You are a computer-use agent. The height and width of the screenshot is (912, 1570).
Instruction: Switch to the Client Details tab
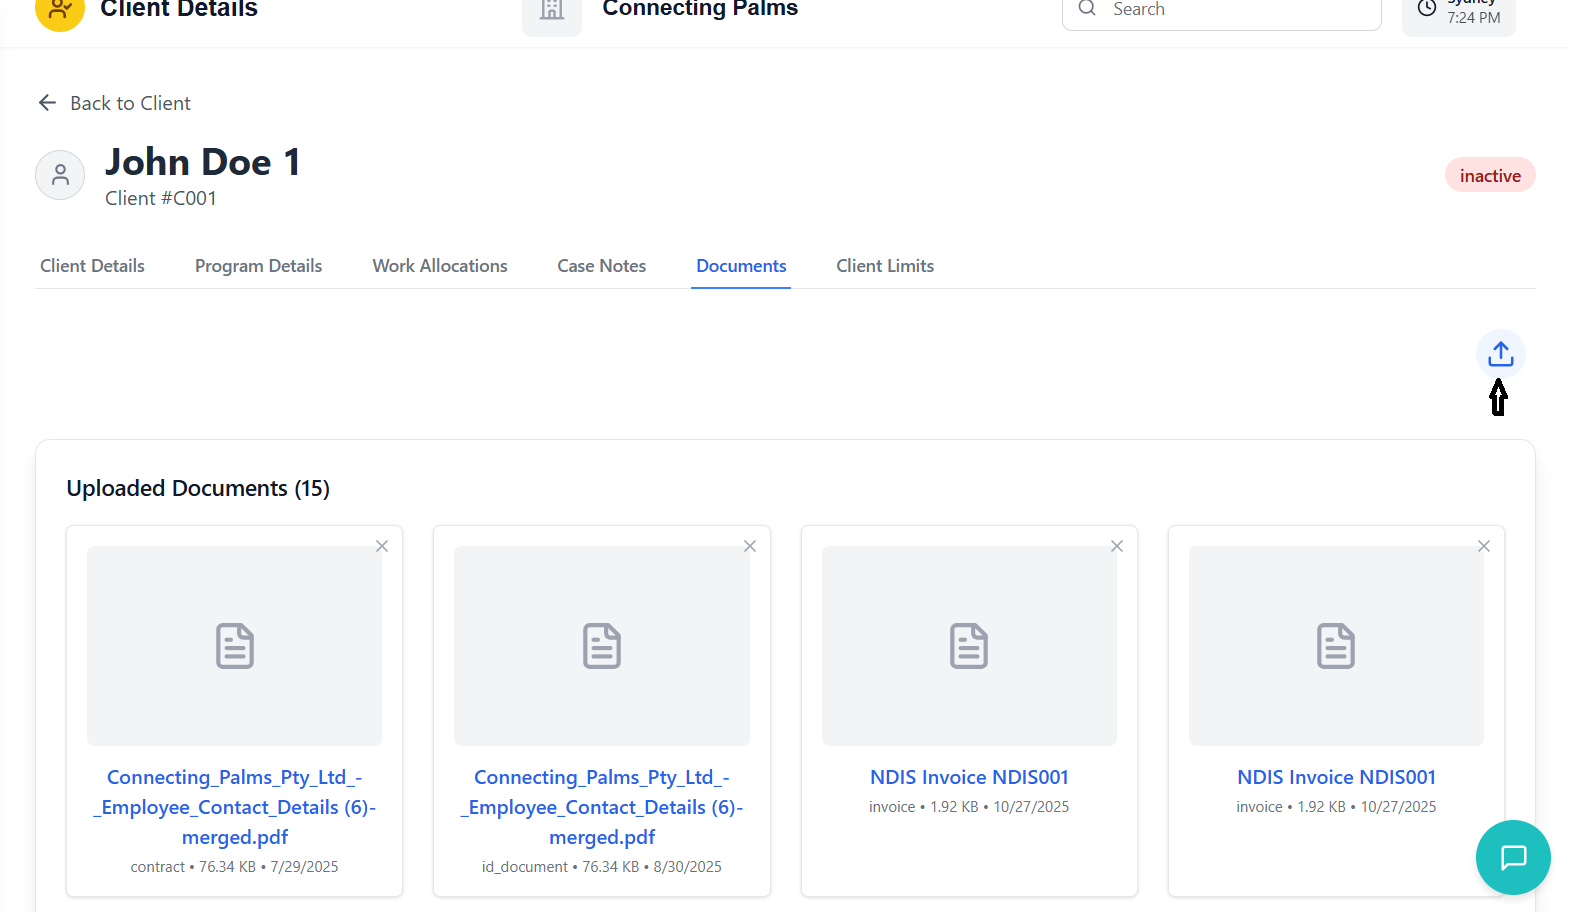pyautogui.click(x=92, y=266)
